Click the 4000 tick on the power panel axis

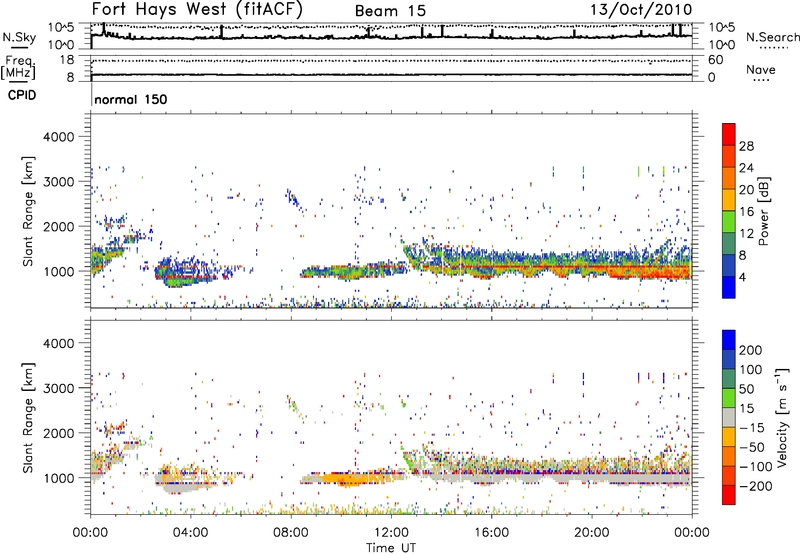pos(58,137)
